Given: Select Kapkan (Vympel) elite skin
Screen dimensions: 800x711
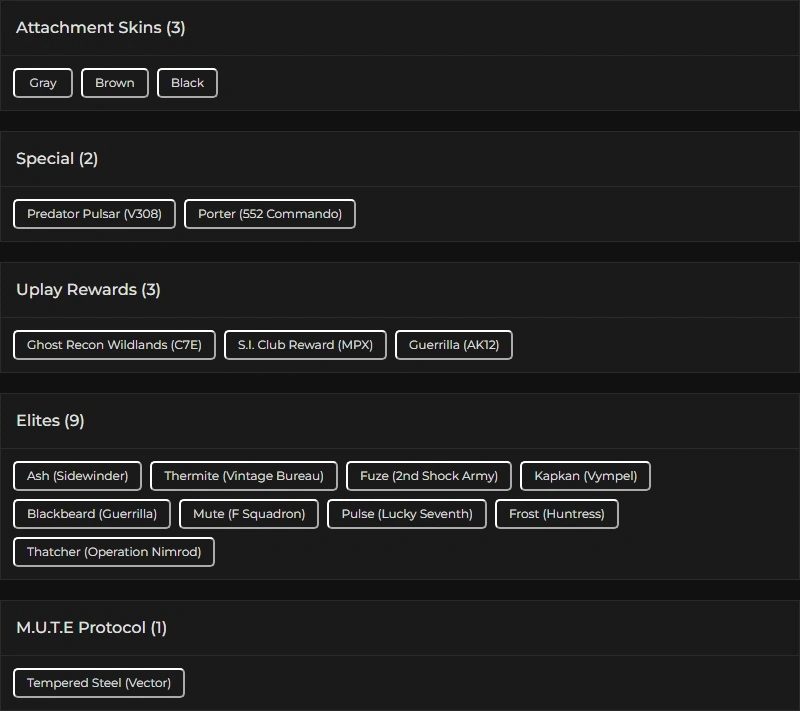Looking at the screenshot, I should (585, 476).
